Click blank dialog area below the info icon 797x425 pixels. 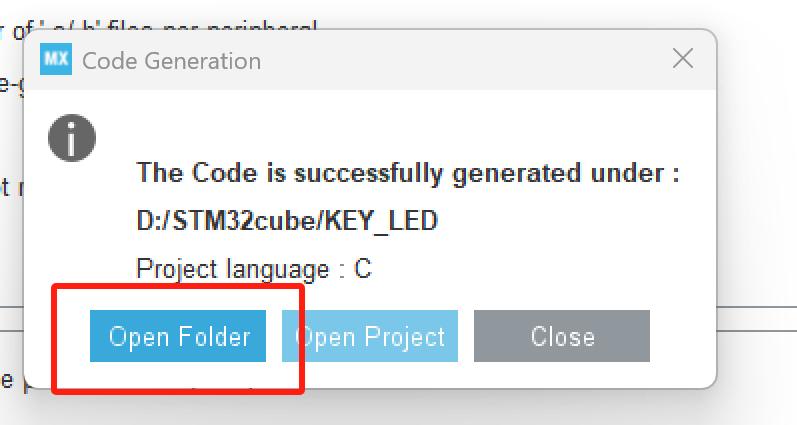(x=72, y=230)
